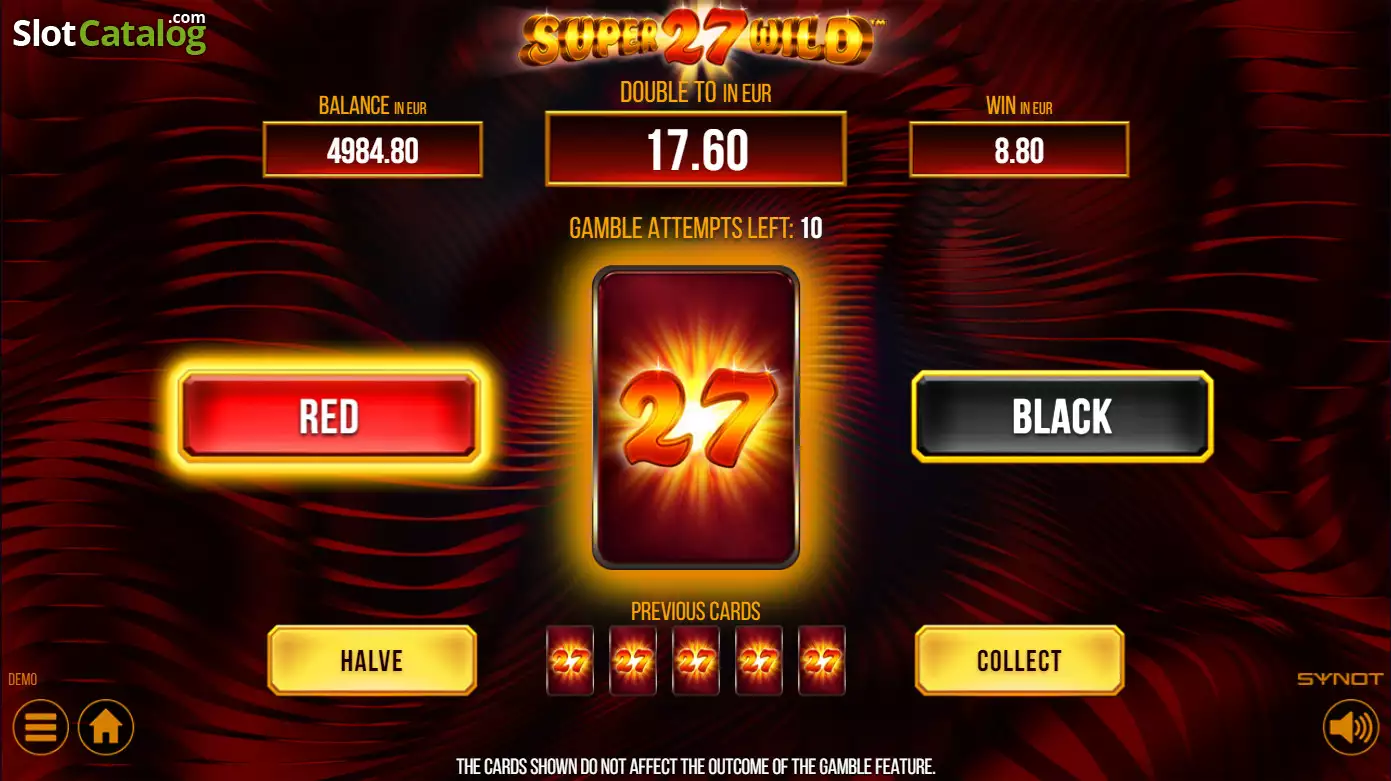Viewport: 1391px width, 781px height.
Task: Click the Super 27 Wild title logo
Action: [x=696, y=37]
